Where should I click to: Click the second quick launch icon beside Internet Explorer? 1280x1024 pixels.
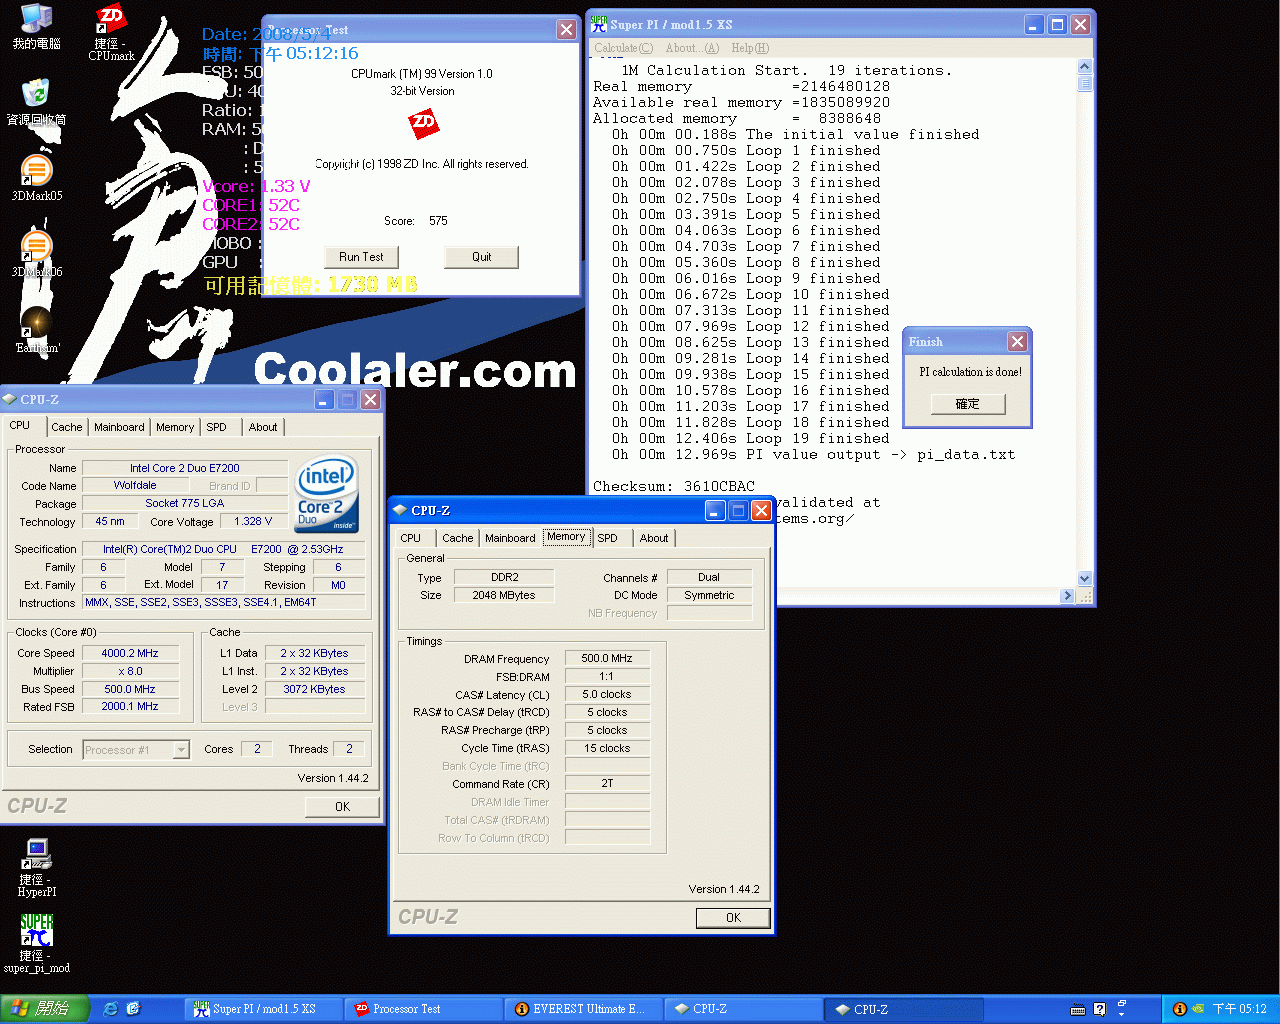pos(133,1009)
